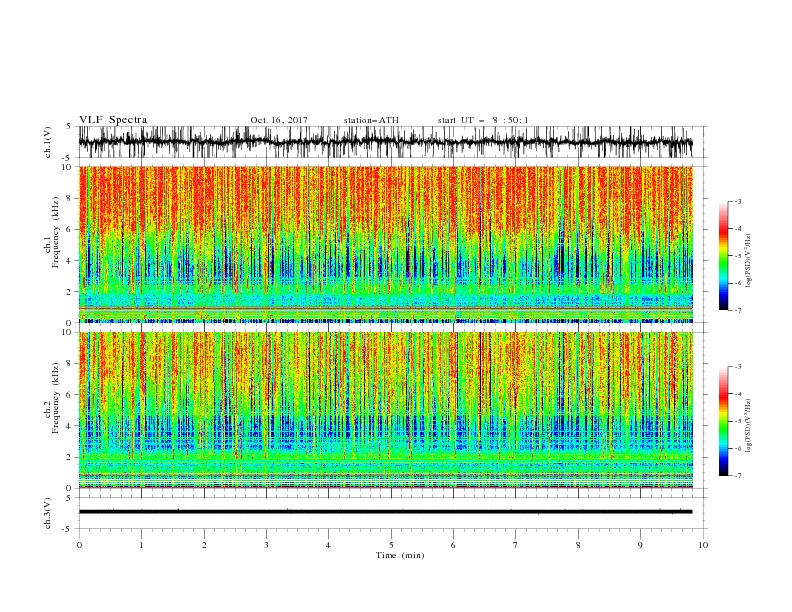This screenshot has height=612, width=792.
Task: Click the time axis tick label "10"
Action: 703,545
